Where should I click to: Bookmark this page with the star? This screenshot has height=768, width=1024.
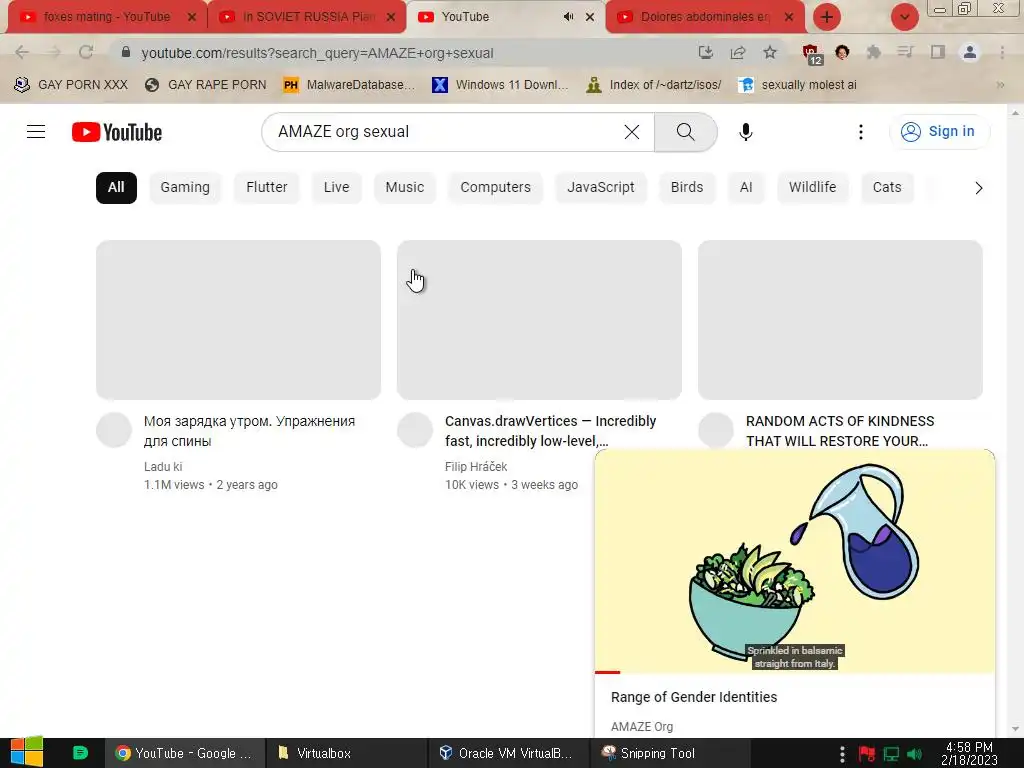coord(770,52)
